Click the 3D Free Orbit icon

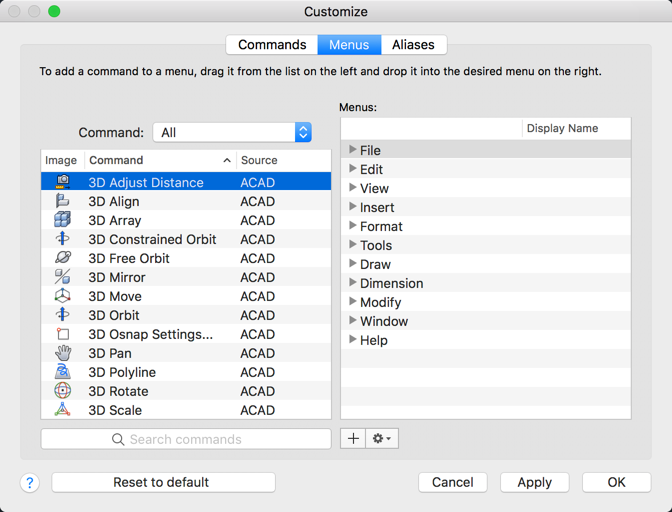62,258
